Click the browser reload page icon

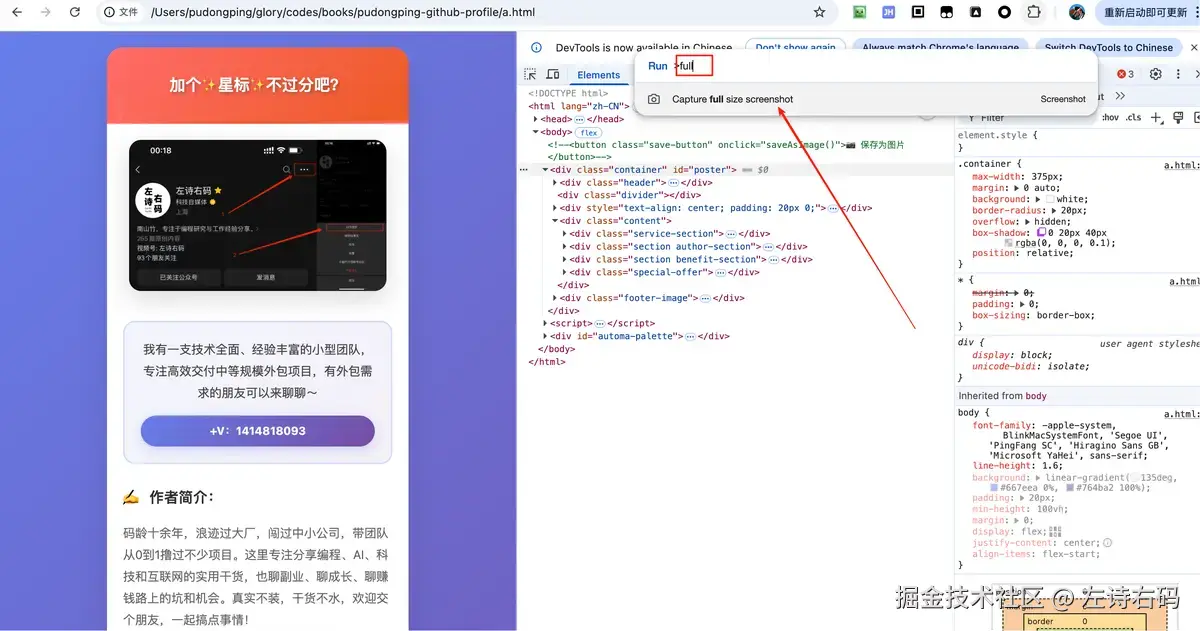(x=75, y=12)
